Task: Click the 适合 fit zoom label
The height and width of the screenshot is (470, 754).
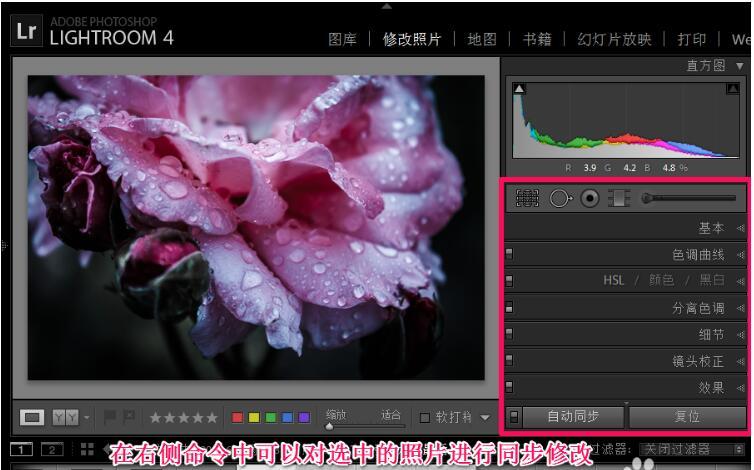Action: pyautogui.click(x=390, y=414)
